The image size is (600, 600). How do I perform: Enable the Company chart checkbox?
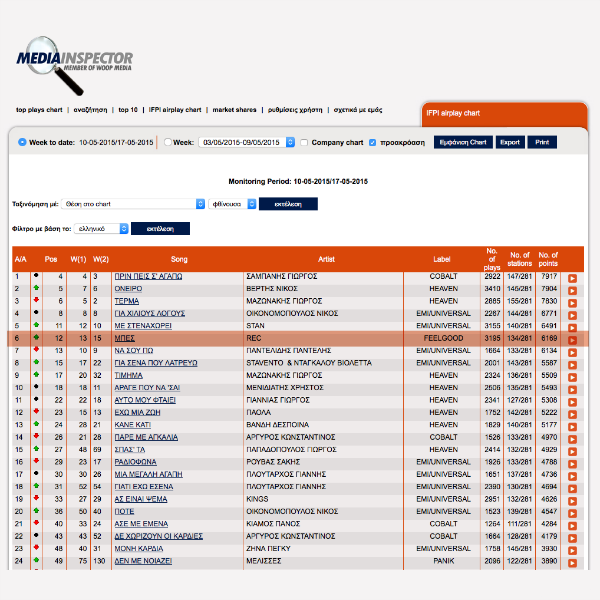click(305, 143)
